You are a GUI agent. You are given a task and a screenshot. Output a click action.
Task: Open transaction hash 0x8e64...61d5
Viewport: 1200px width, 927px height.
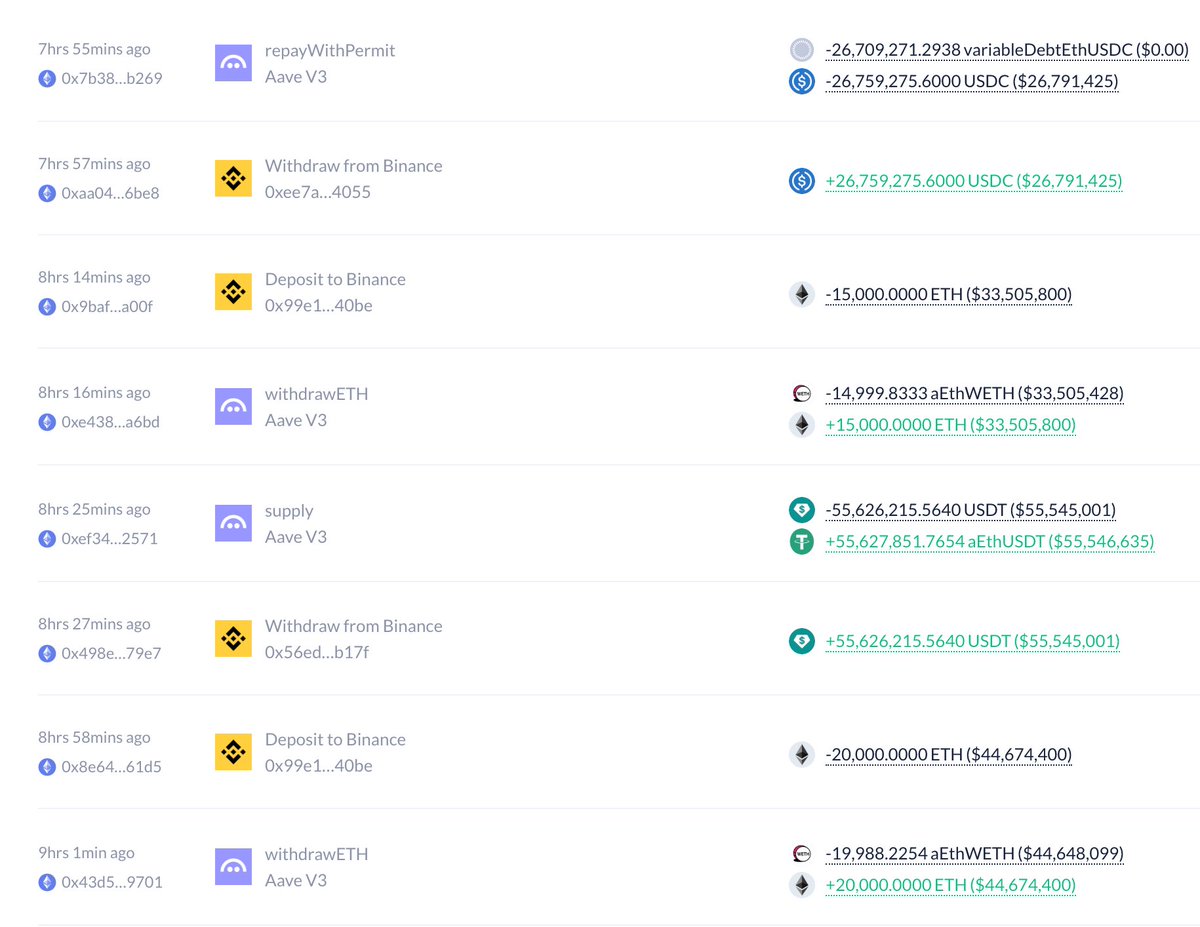pos(111,767)
